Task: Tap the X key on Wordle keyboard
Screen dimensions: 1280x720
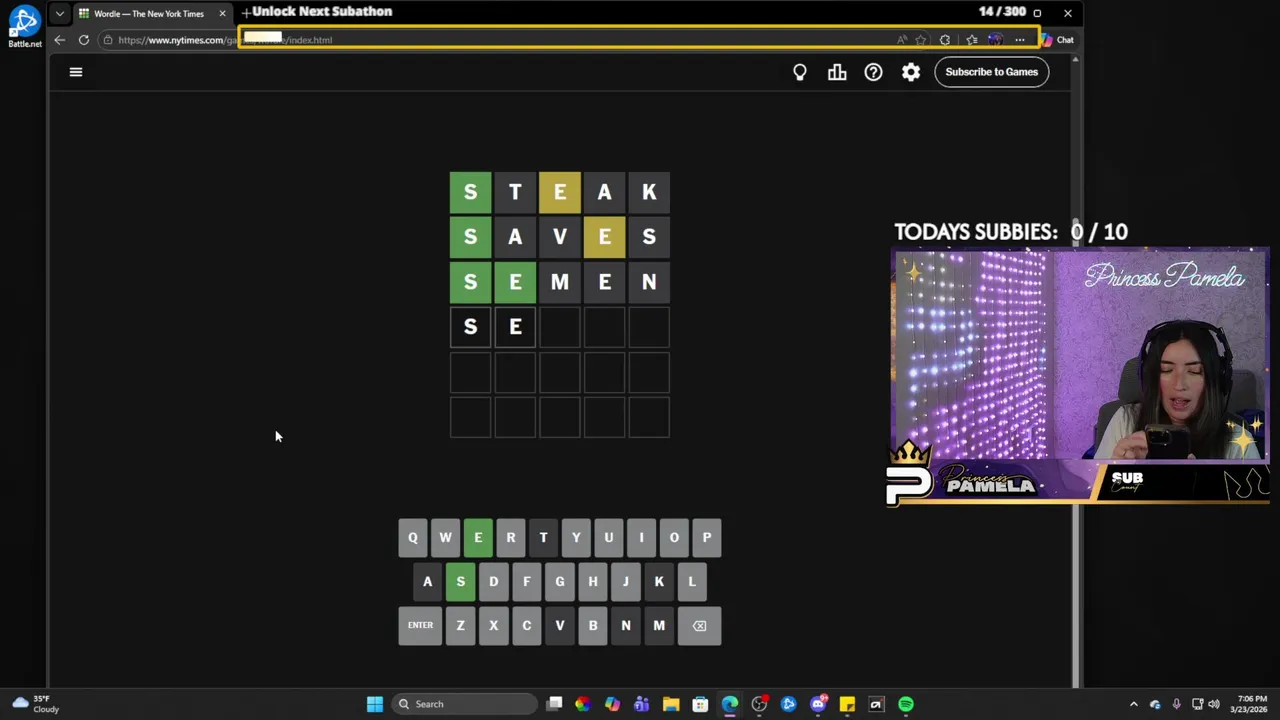Action: [x=494, y=626]
